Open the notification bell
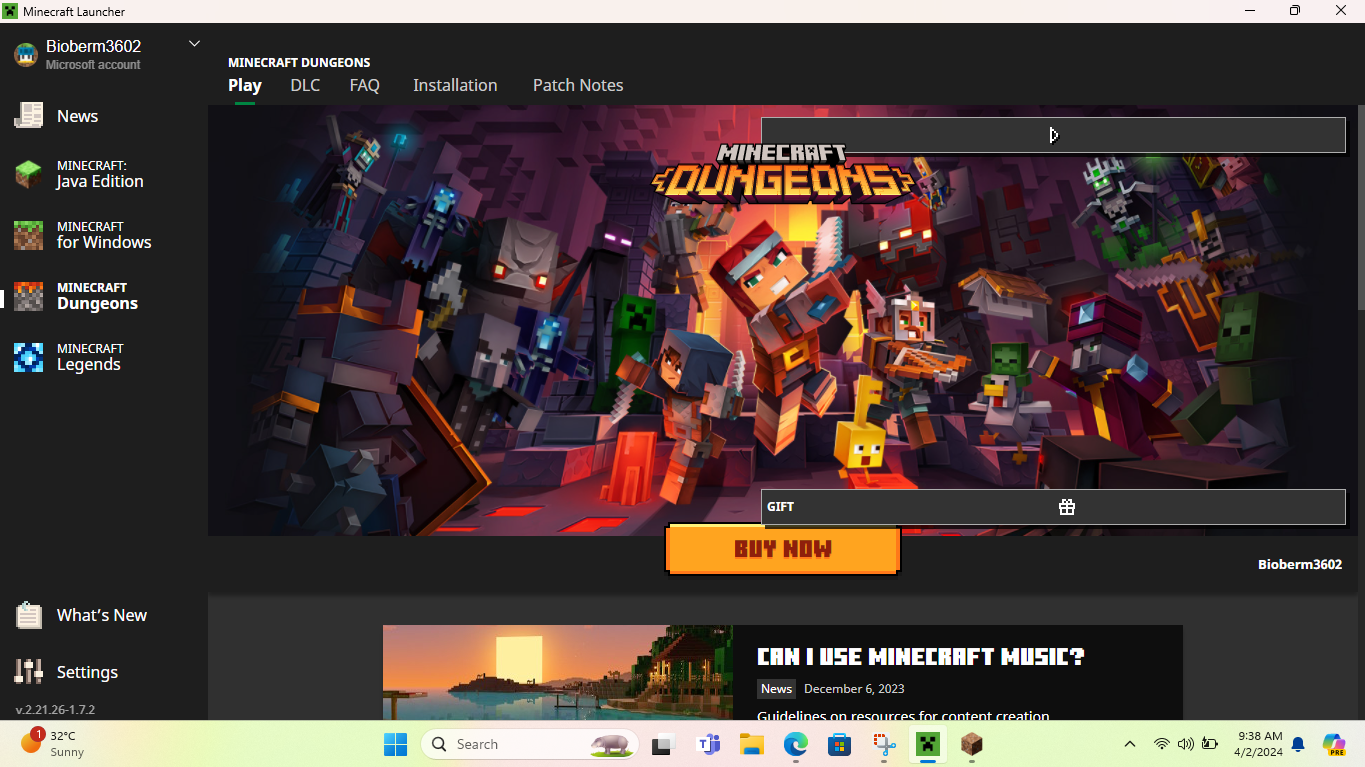1365x767 pixels. [x=1298, y=744]
